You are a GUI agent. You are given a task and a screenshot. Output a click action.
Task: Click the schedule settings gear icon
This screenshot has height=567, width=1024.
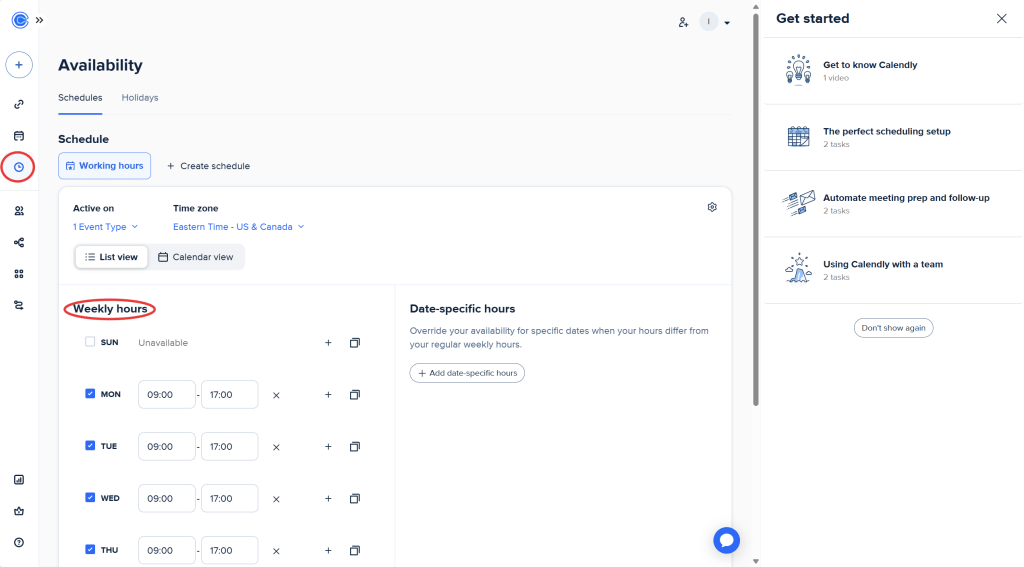[x=712, y=207]
